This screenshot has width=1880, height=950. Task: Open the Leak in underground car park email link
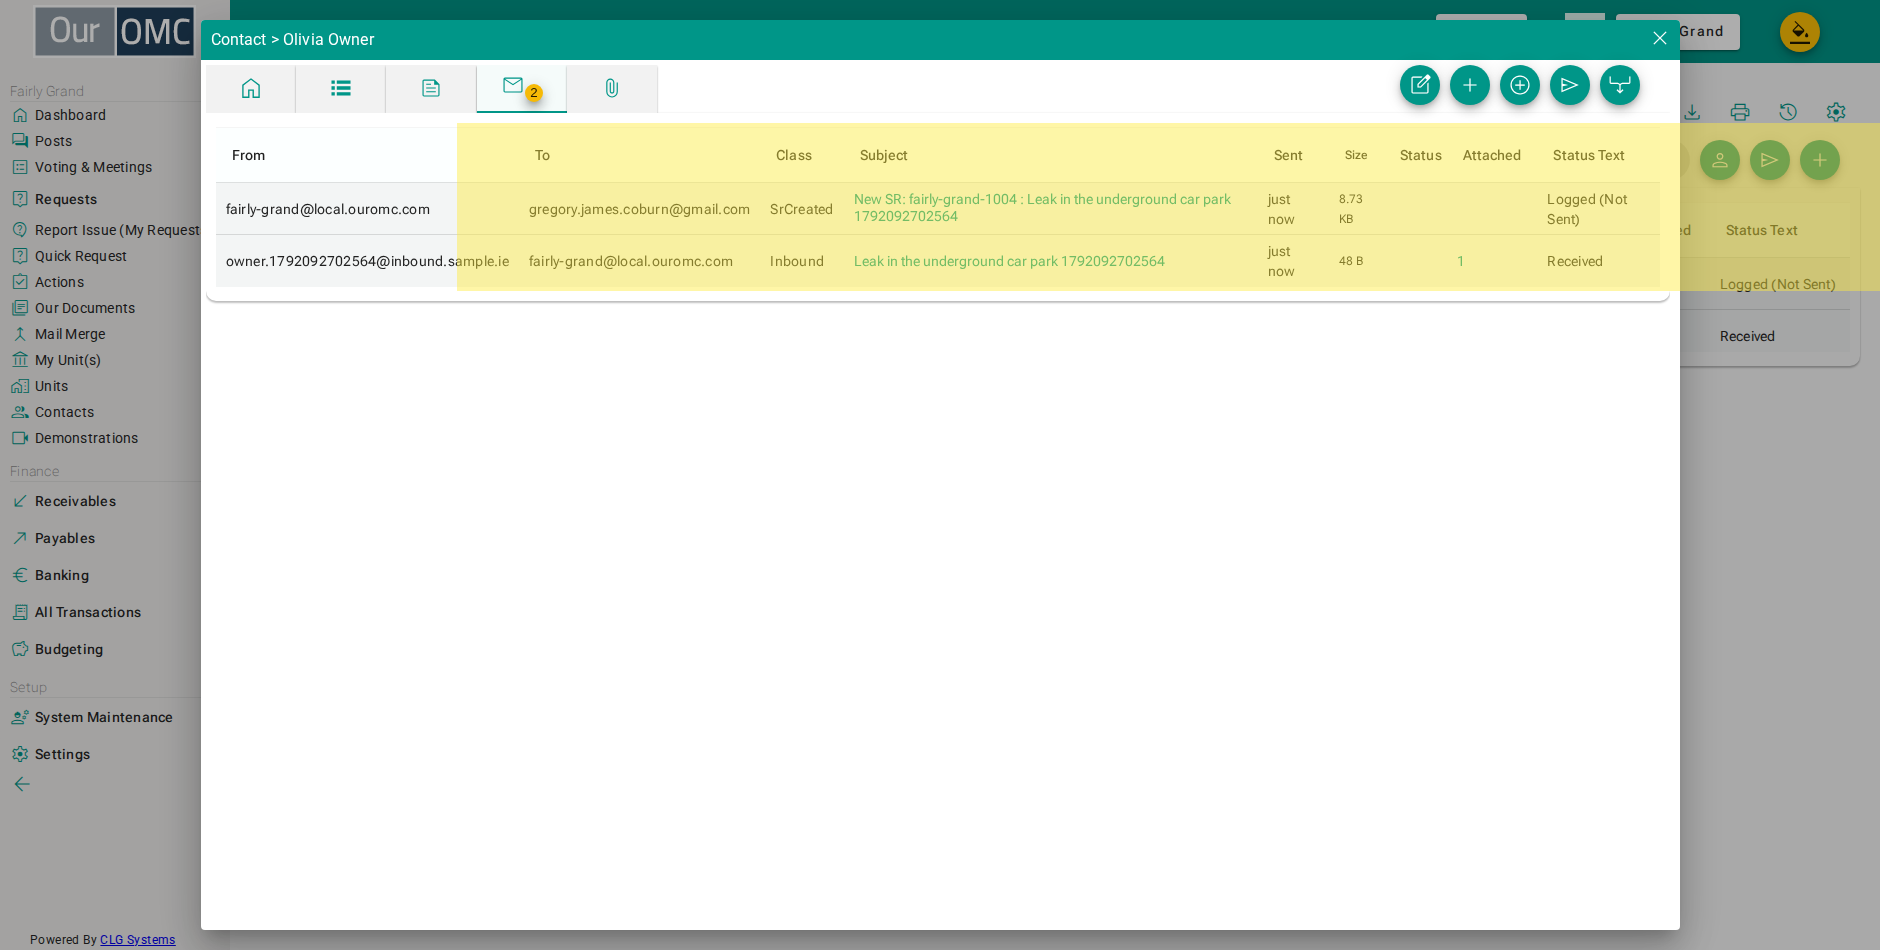[x=1009, y=261]
